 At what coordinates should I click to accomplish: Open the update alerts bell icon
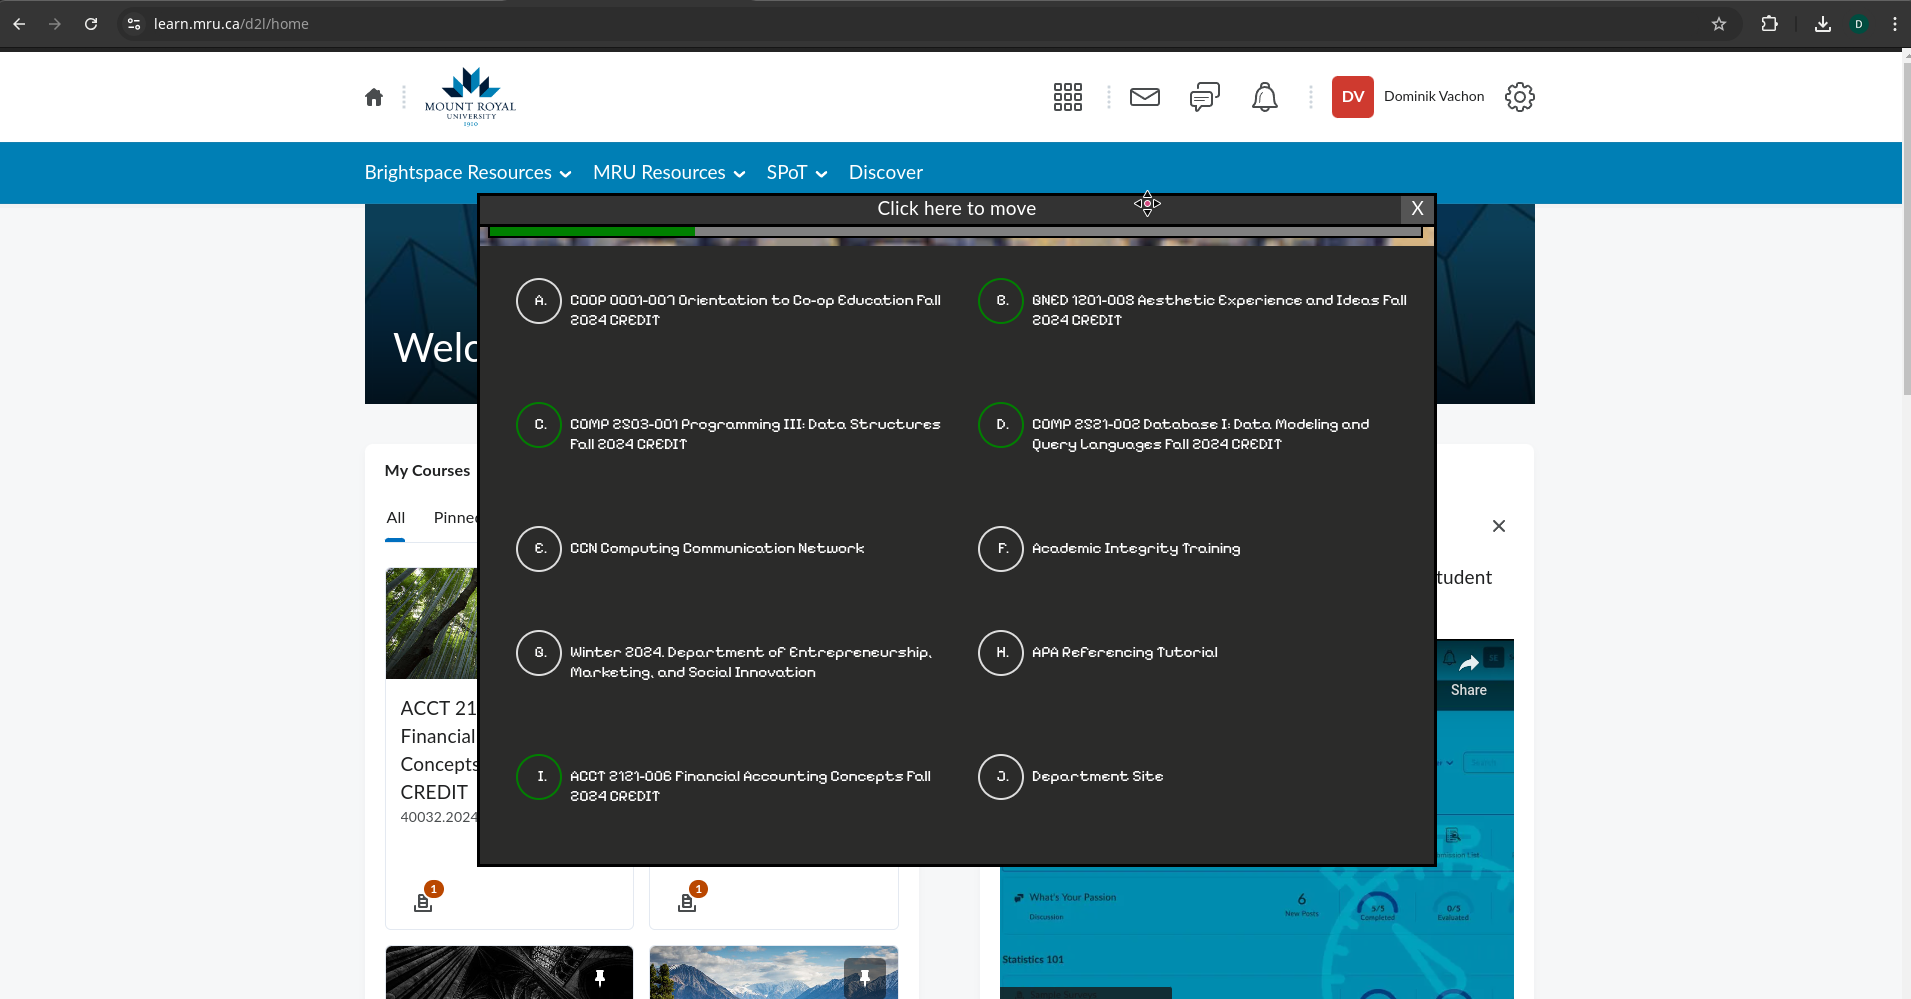click(1265, 97)
